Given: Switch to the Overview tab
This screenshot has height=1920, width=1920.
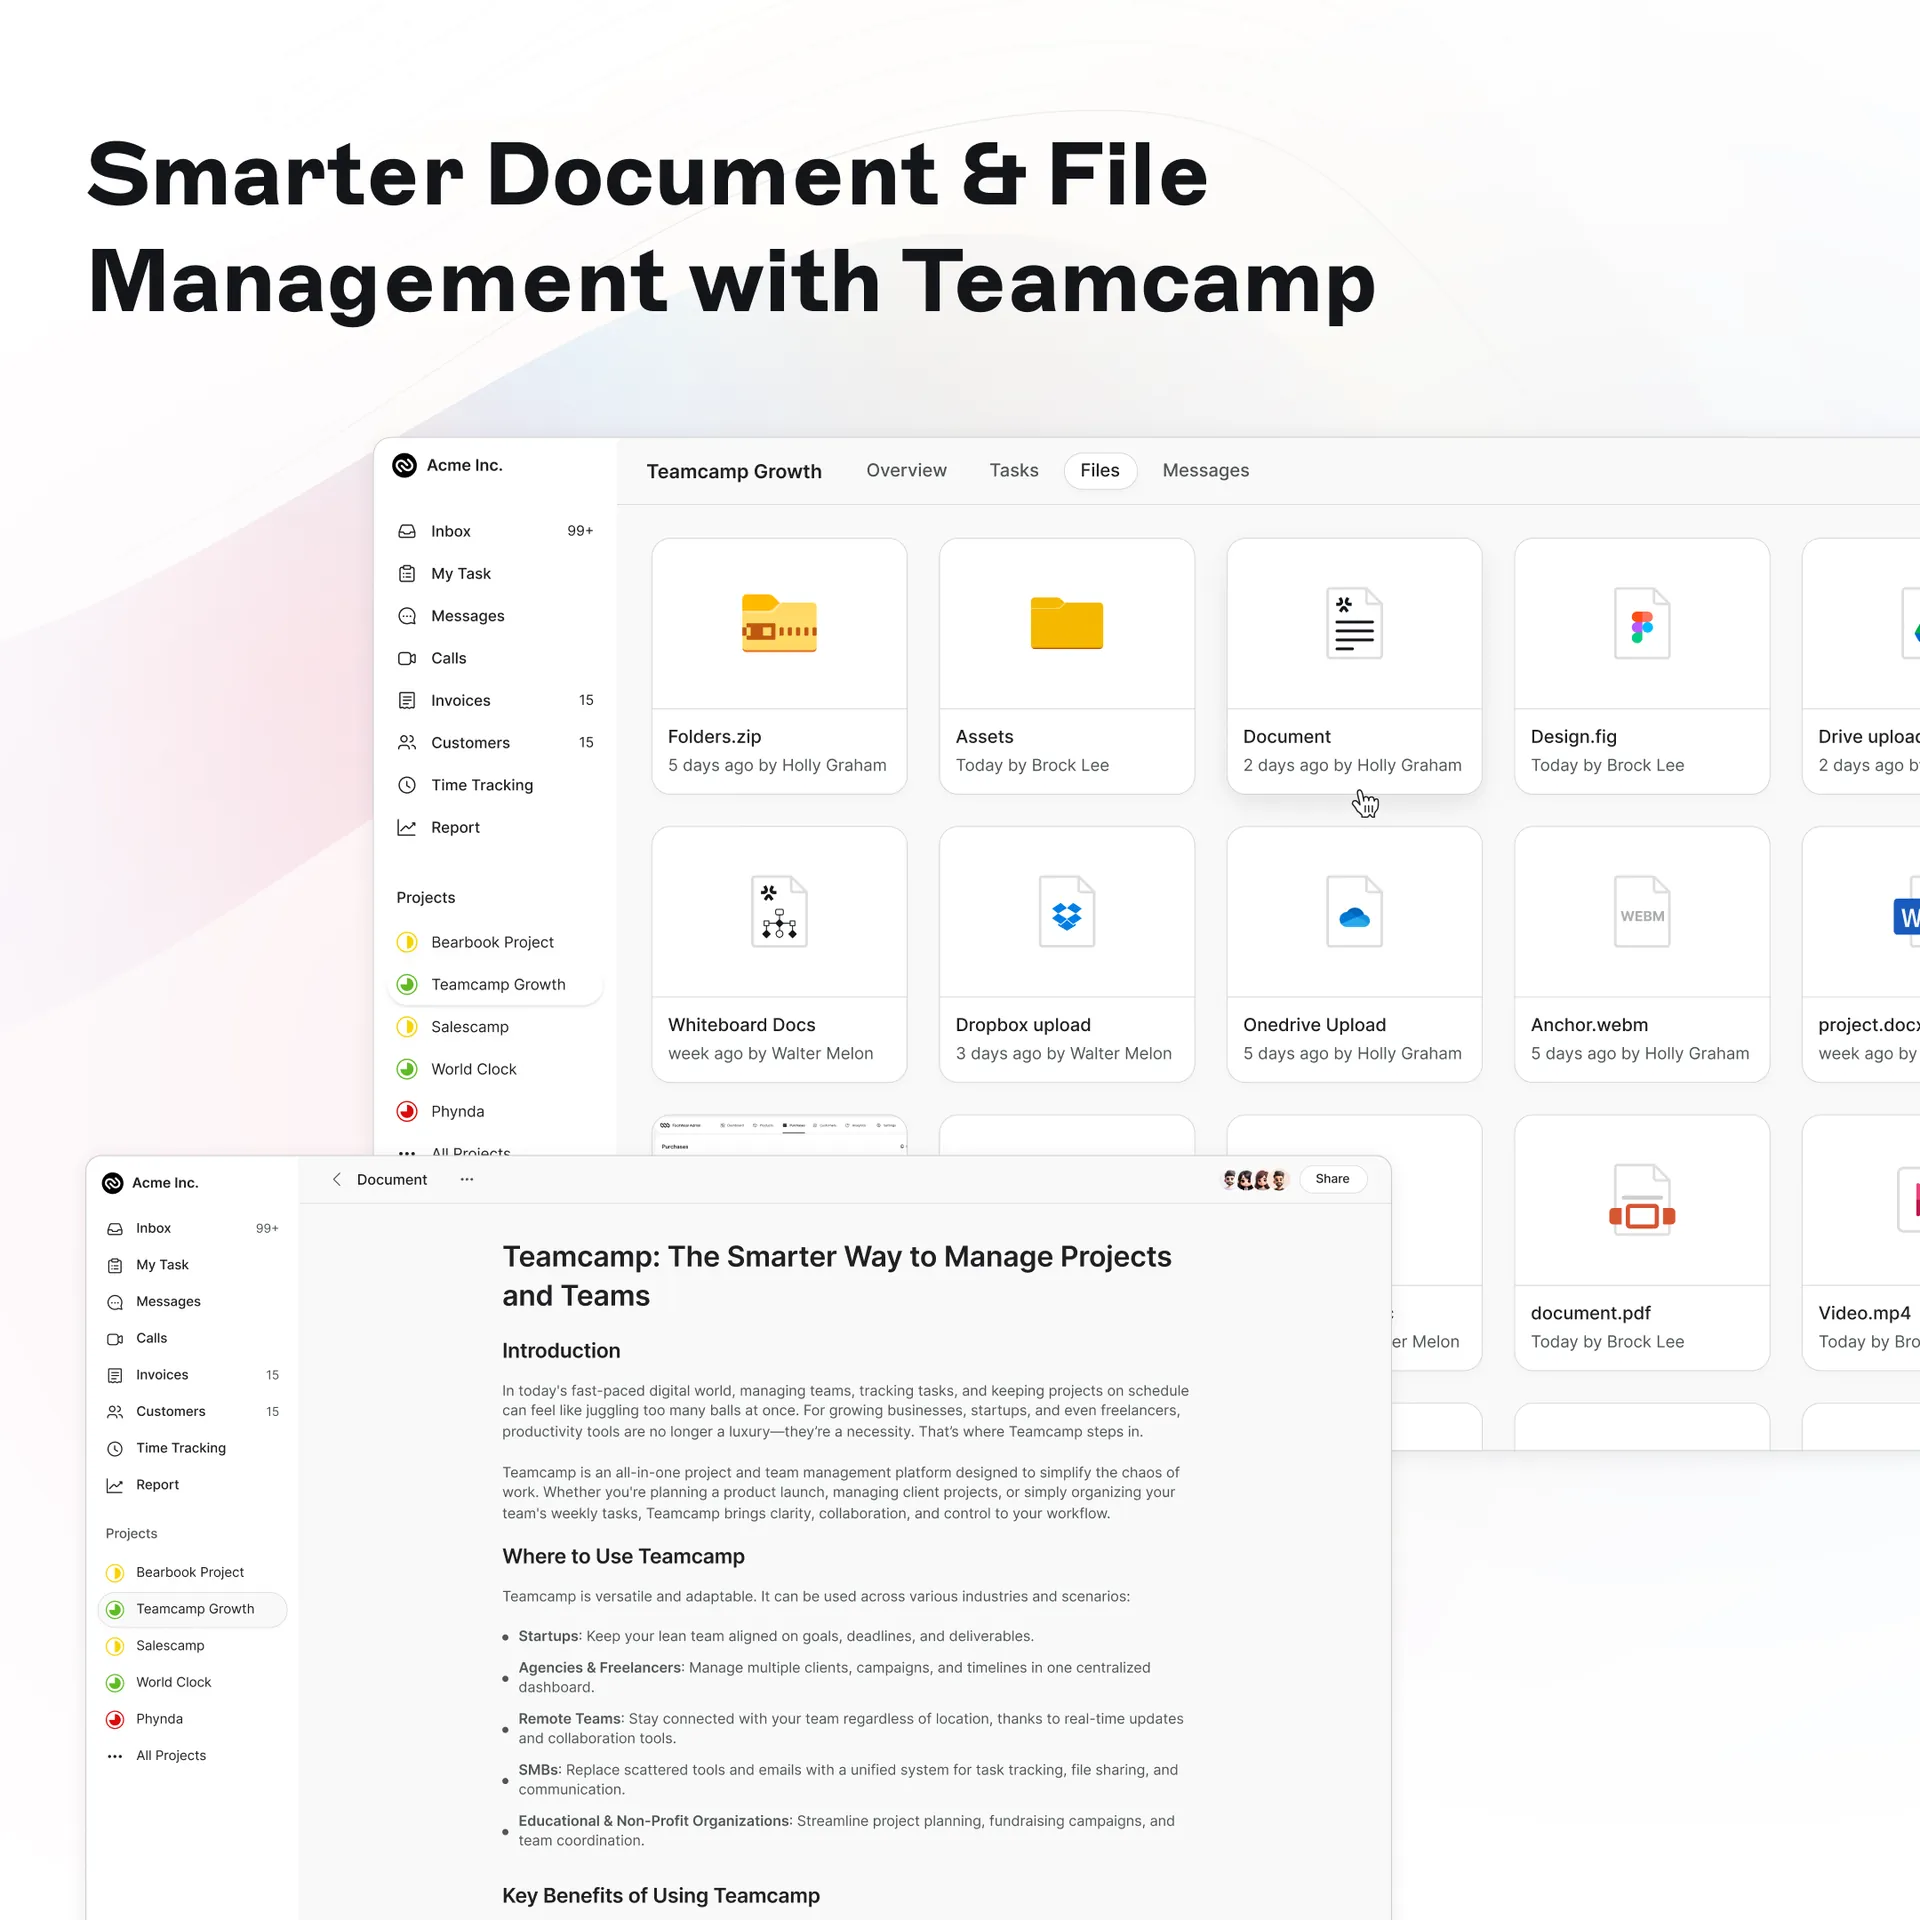Looking at the screenshot, I should (906, 470).
